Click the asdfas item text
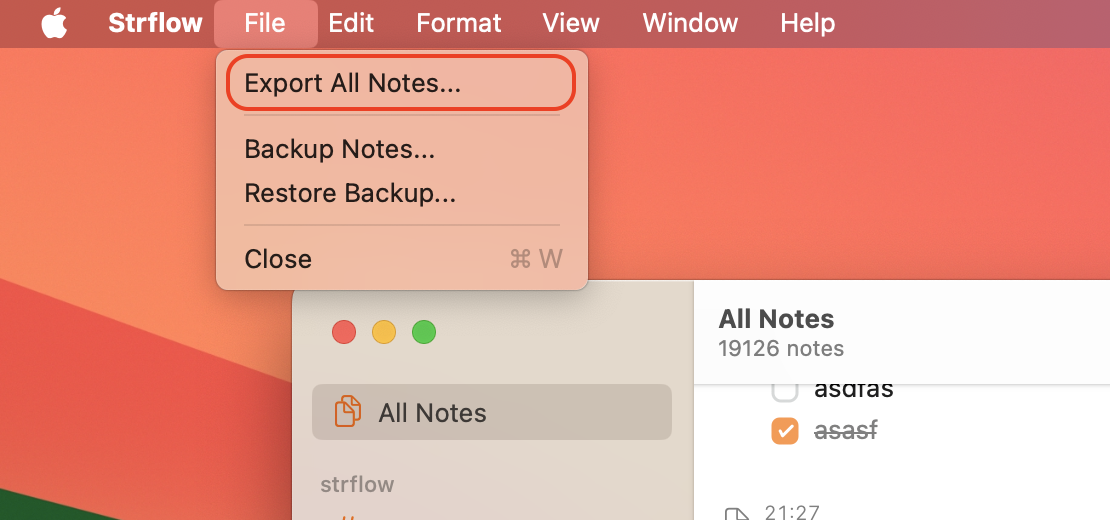The height and width of the screenshot is (520, 1110). click(x=854, y=389)
